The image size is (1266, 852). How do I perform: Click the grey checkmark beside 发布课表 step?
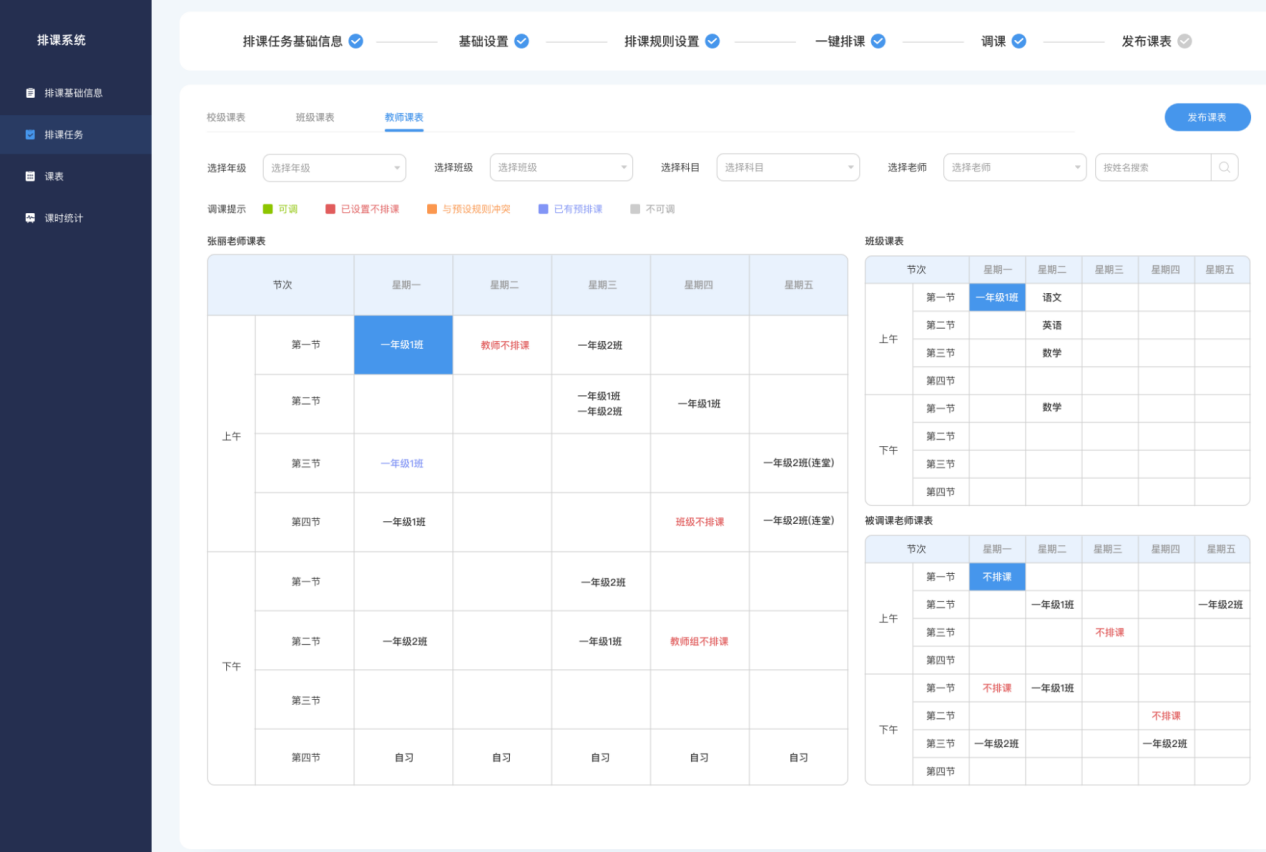pyautogui.click(x=1184, y=42)
